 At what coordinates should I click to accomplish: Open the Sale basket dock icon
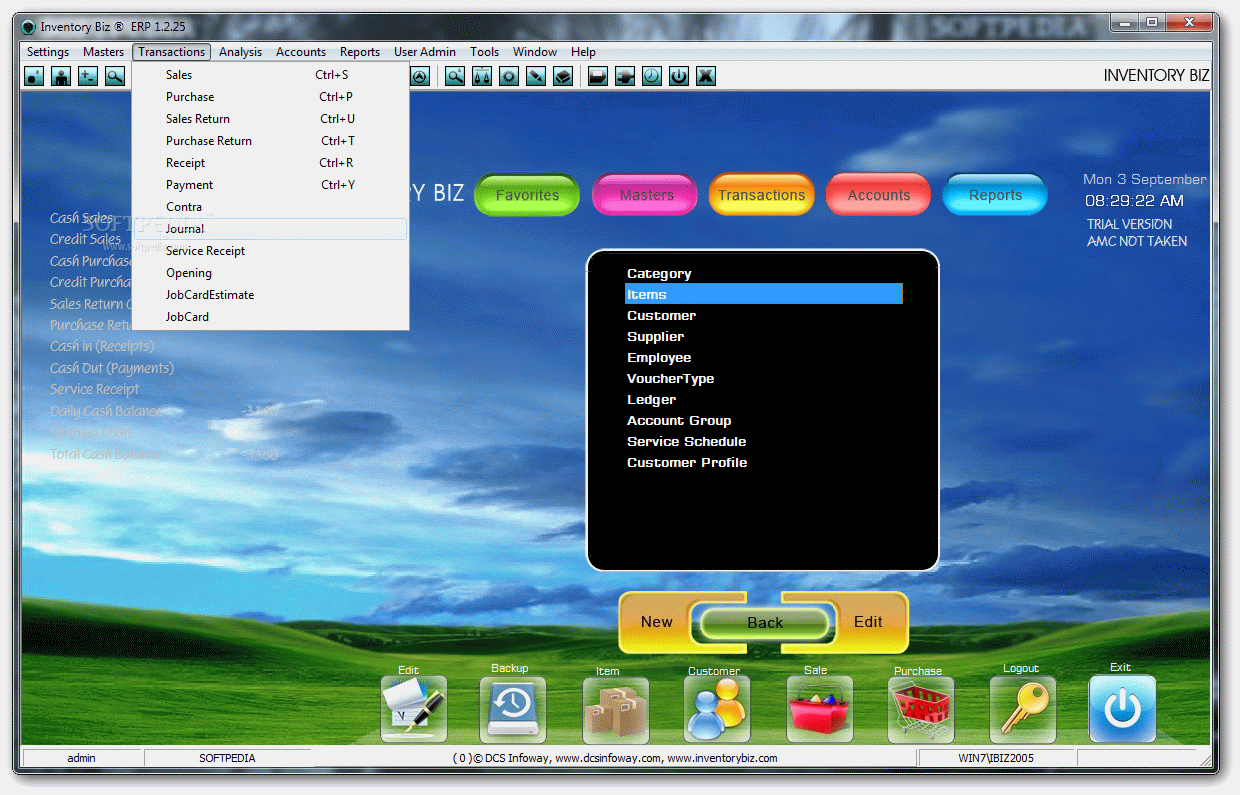point(819,709)
